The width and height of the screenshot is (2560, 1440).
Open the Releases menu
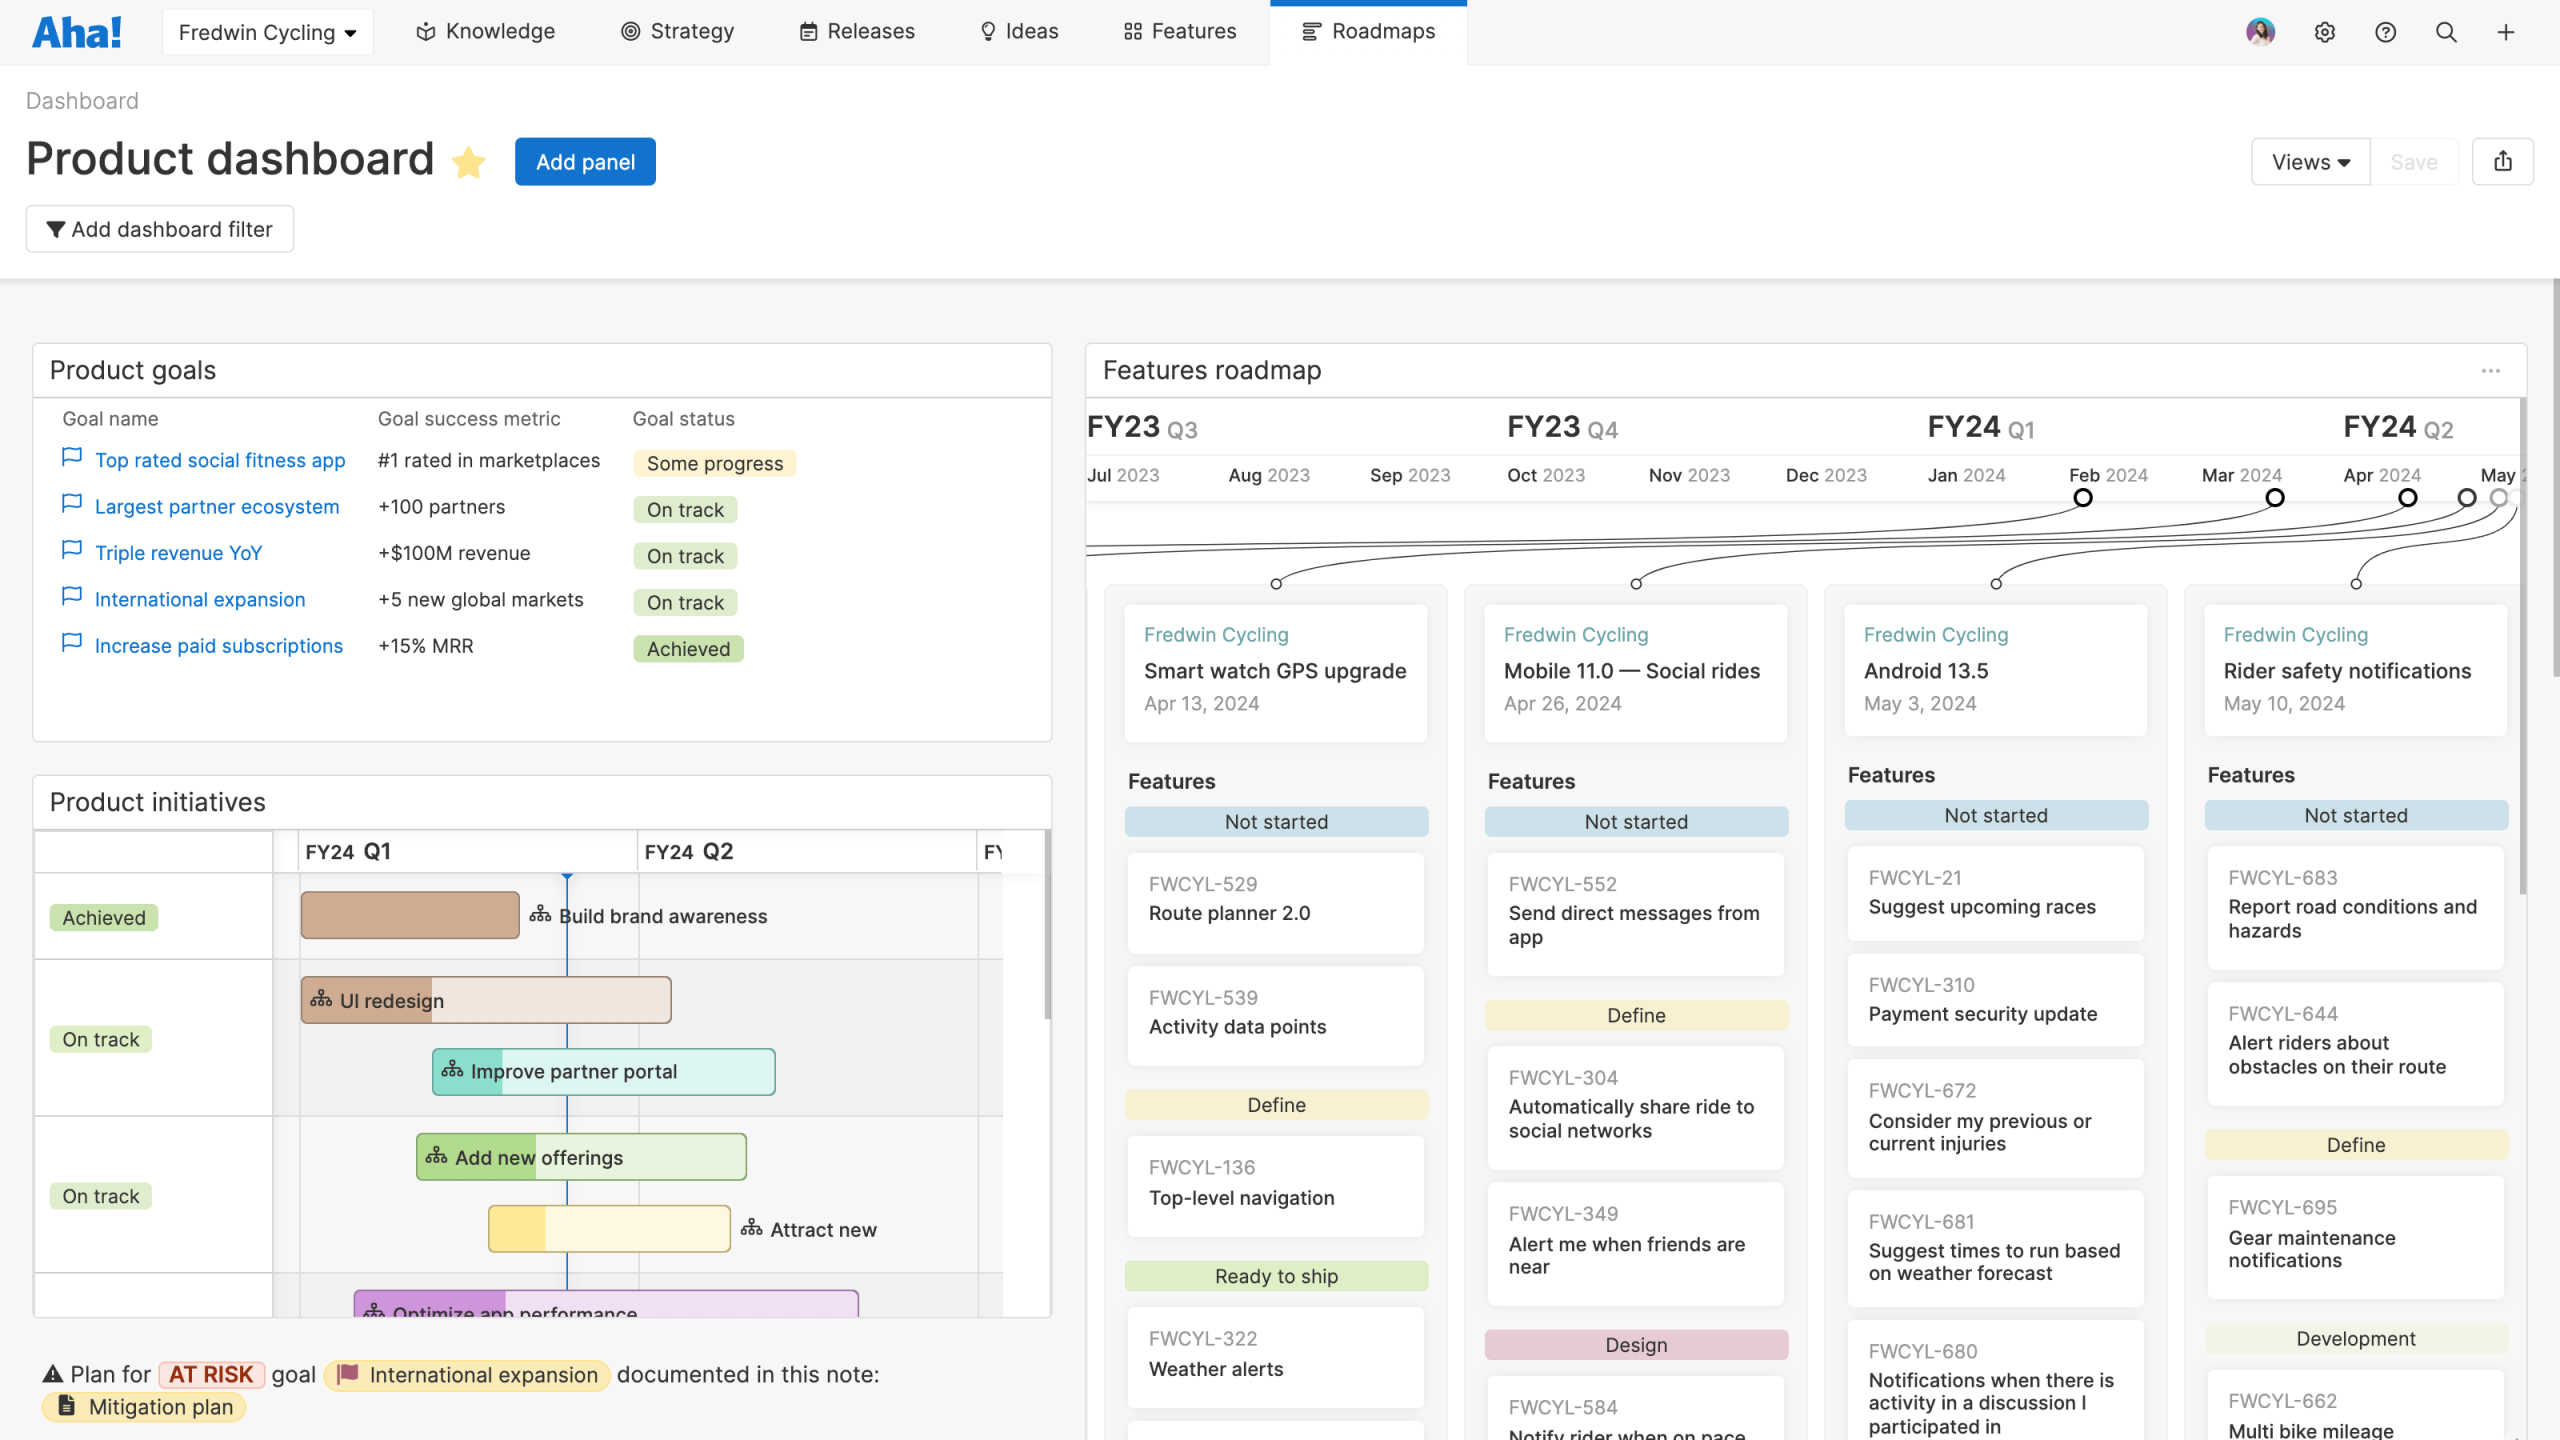pos(857,32)
